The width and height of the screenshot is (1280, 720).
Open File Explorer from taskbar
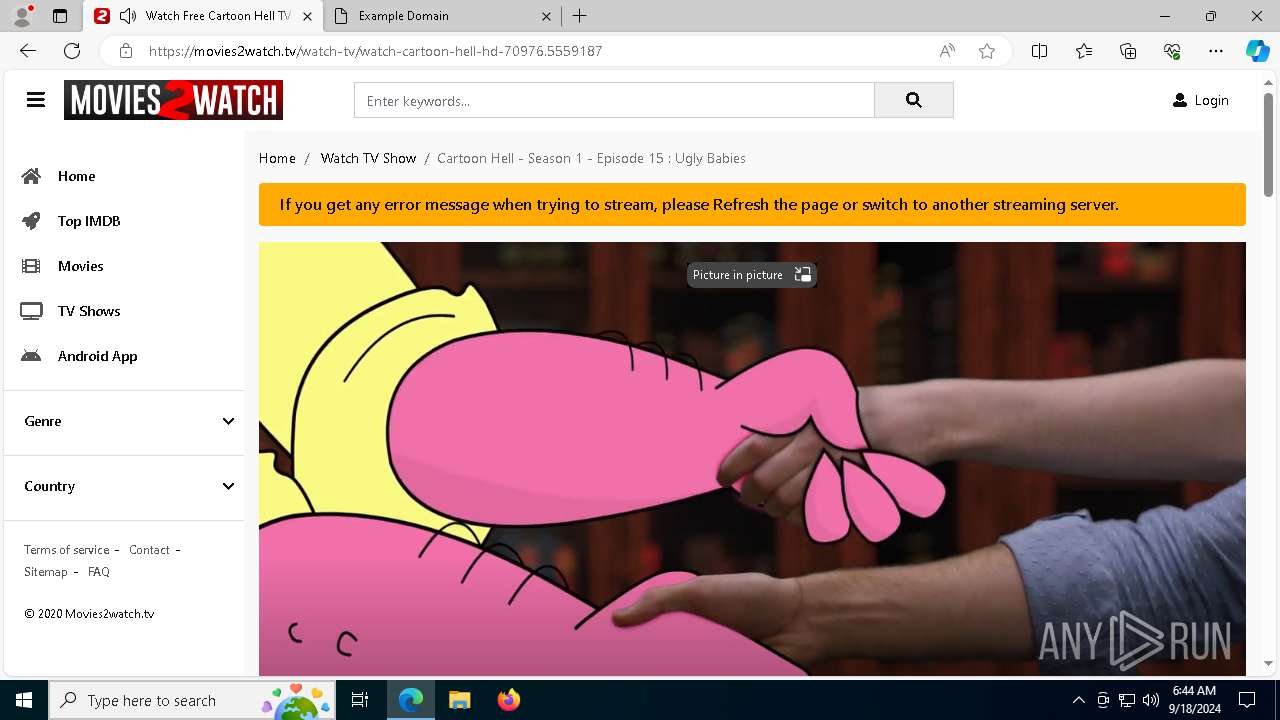[459, 700]
